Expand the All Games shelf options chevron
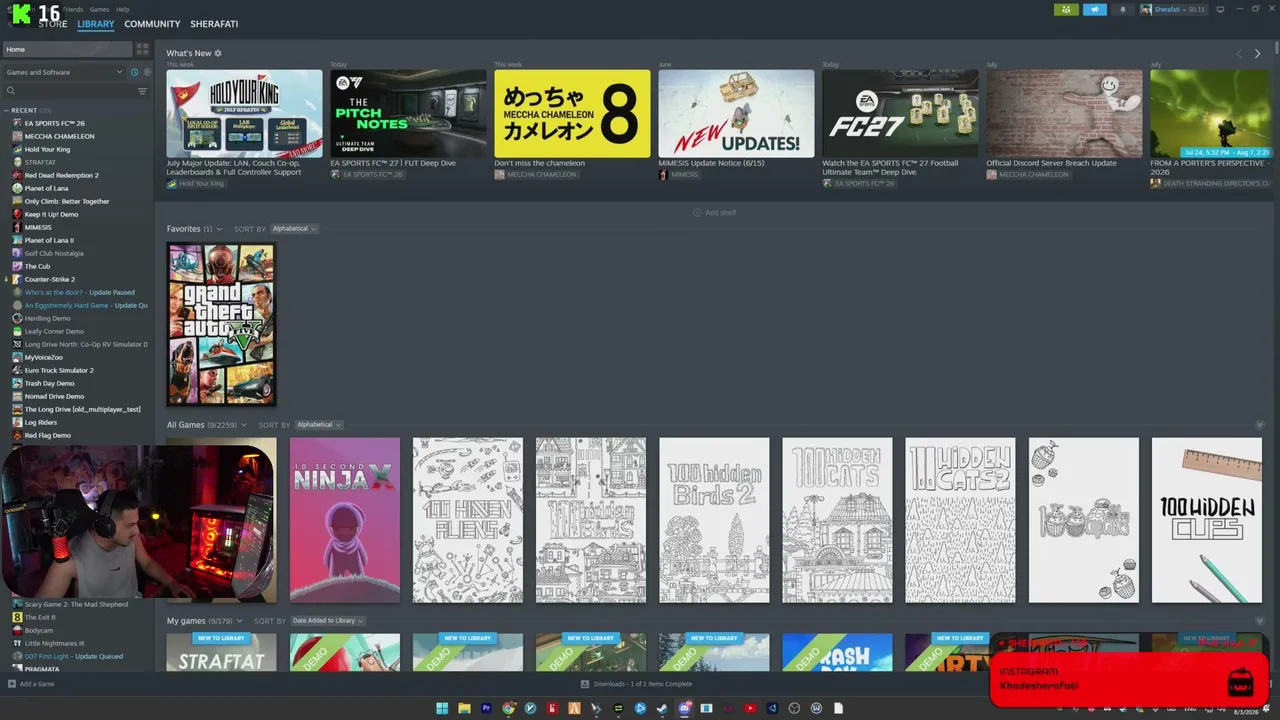The height and width of the screenshot is (720, 1280). tap(243, 425)
